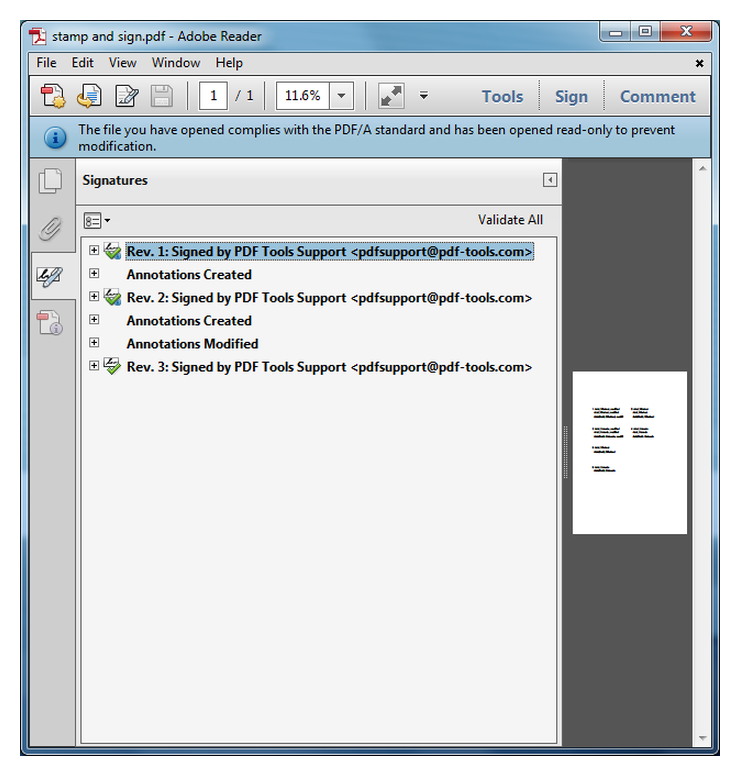Expand the second Annotations Created node
The image size is (740, 776).
tap(94, 319)
